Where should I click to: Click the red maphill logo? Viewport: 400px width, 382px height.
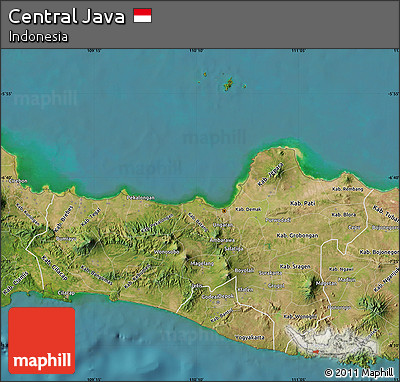pos(42,340)
